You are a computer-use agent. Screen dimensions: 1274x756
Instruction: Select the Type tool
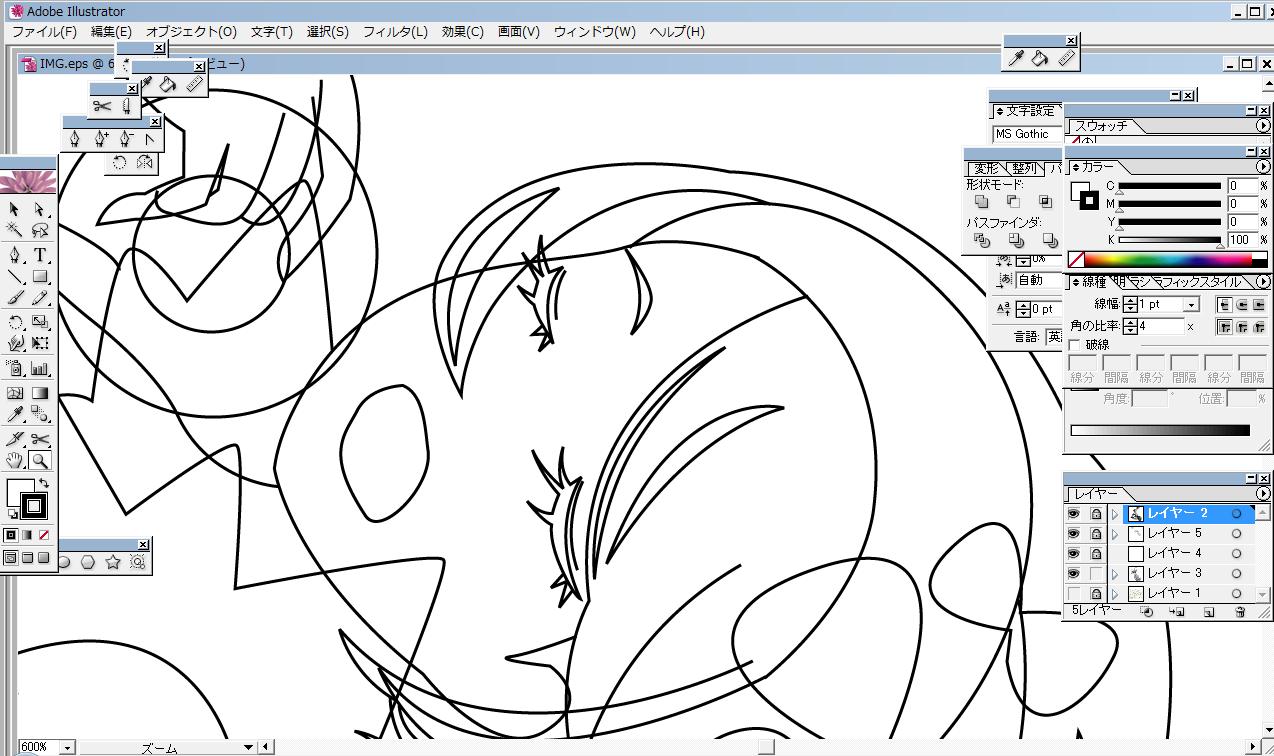pyautogui.click(x=40, y=255)
